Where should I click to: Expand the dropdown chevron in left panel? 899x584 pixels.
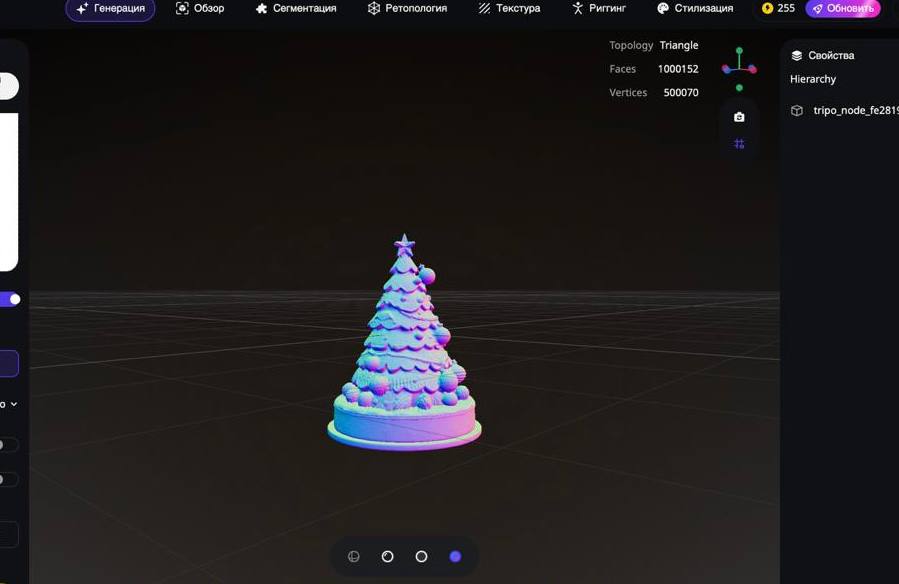pos(14,404)
